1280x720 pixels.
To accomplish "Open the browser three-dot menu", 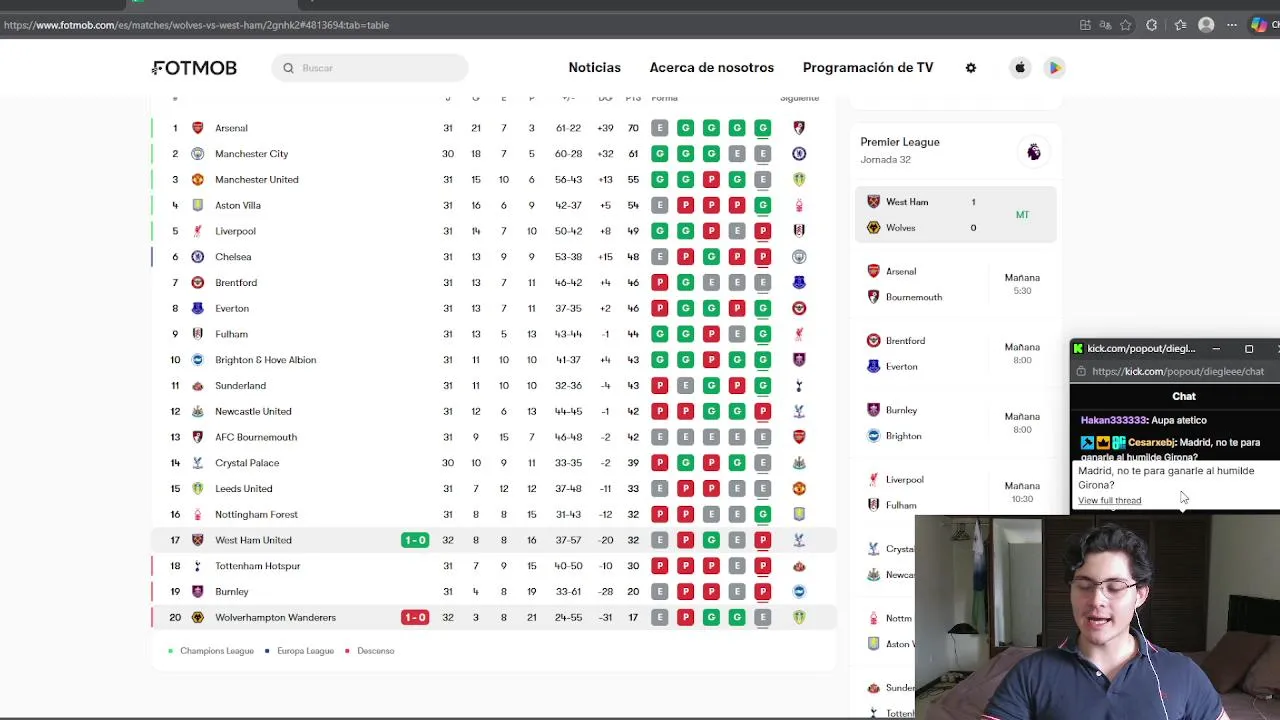I will click(x=1232, y=25).
